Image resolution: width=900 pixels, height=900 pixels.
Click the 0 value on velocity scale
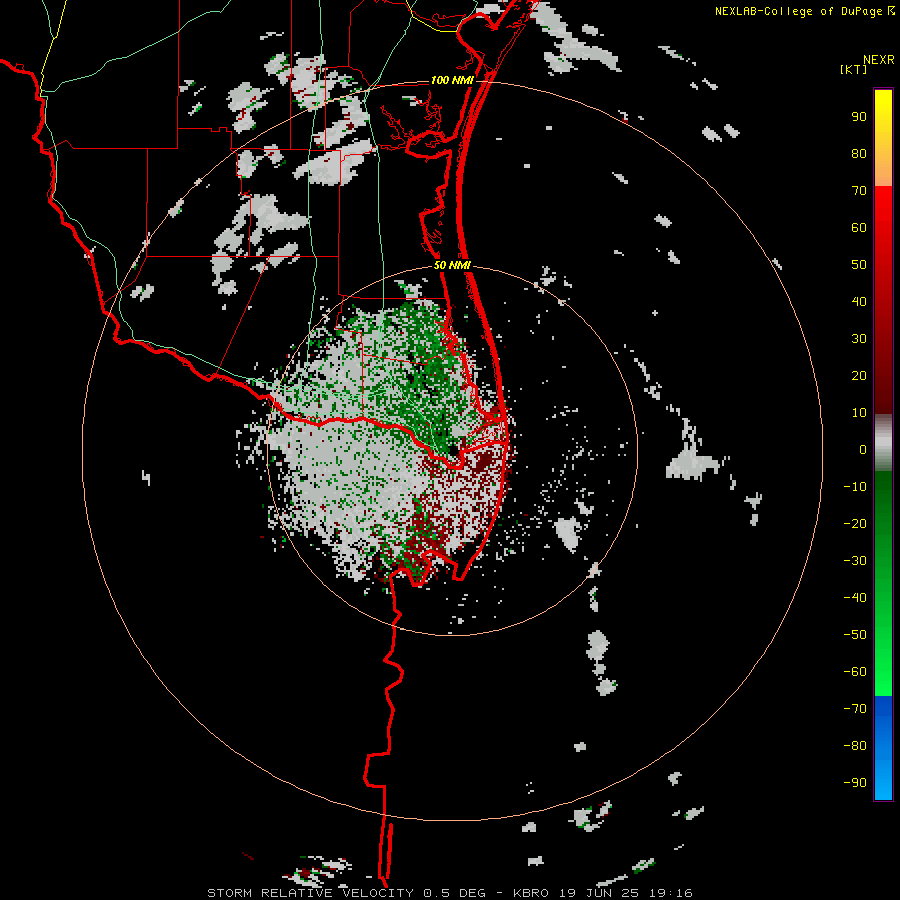click(x=863, y=449)
